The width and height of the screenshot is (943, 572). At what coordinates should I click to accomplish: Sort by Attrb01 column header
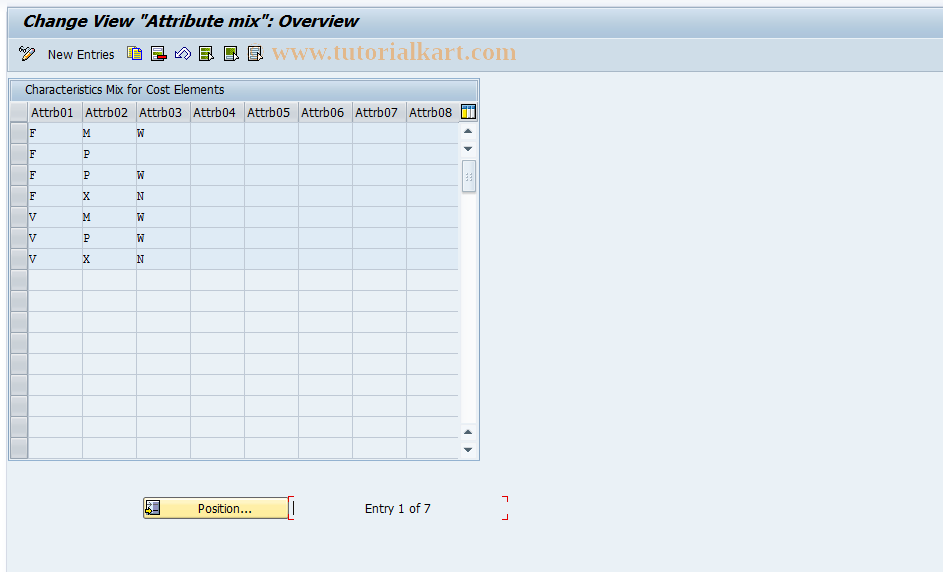tap(55, 112)
